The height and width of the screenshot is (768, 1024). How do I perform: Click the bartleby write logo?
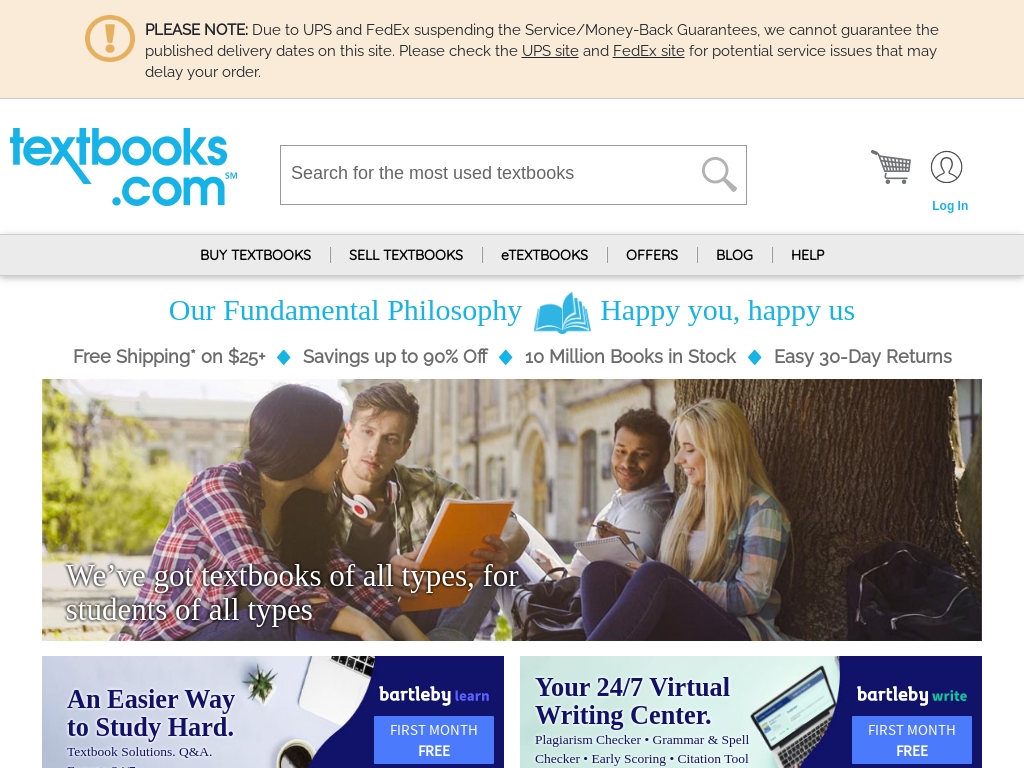(912, 694)
